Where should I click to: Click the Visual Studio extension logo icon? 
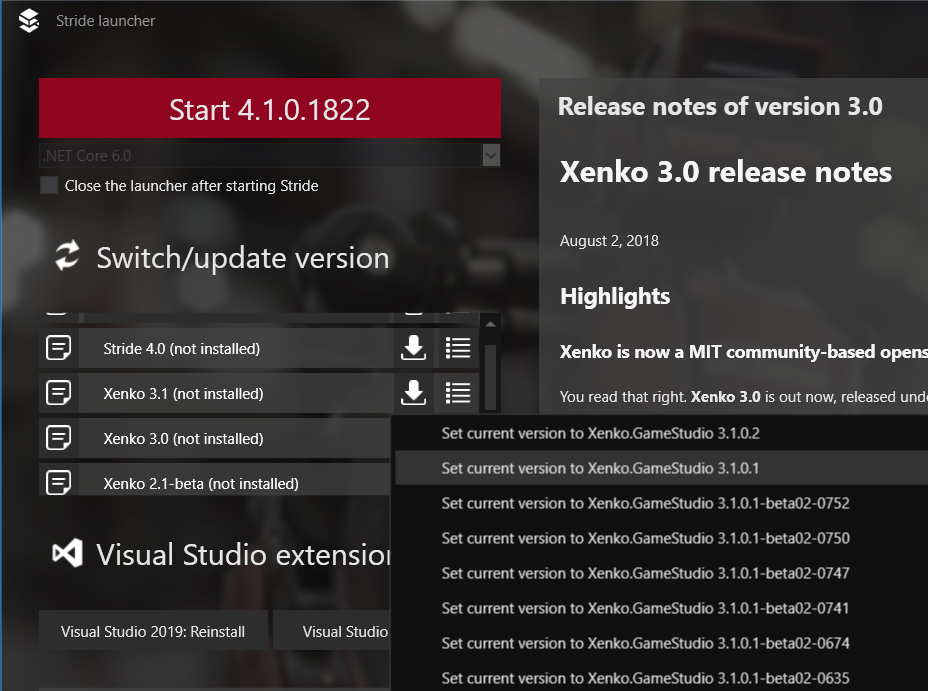67,553
